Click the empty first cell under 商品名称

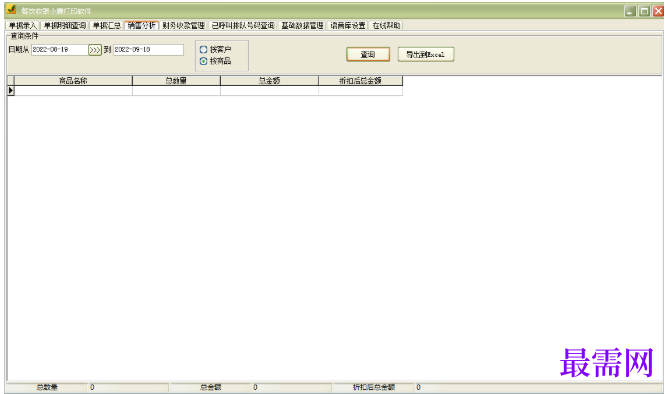tap(73, 90)
